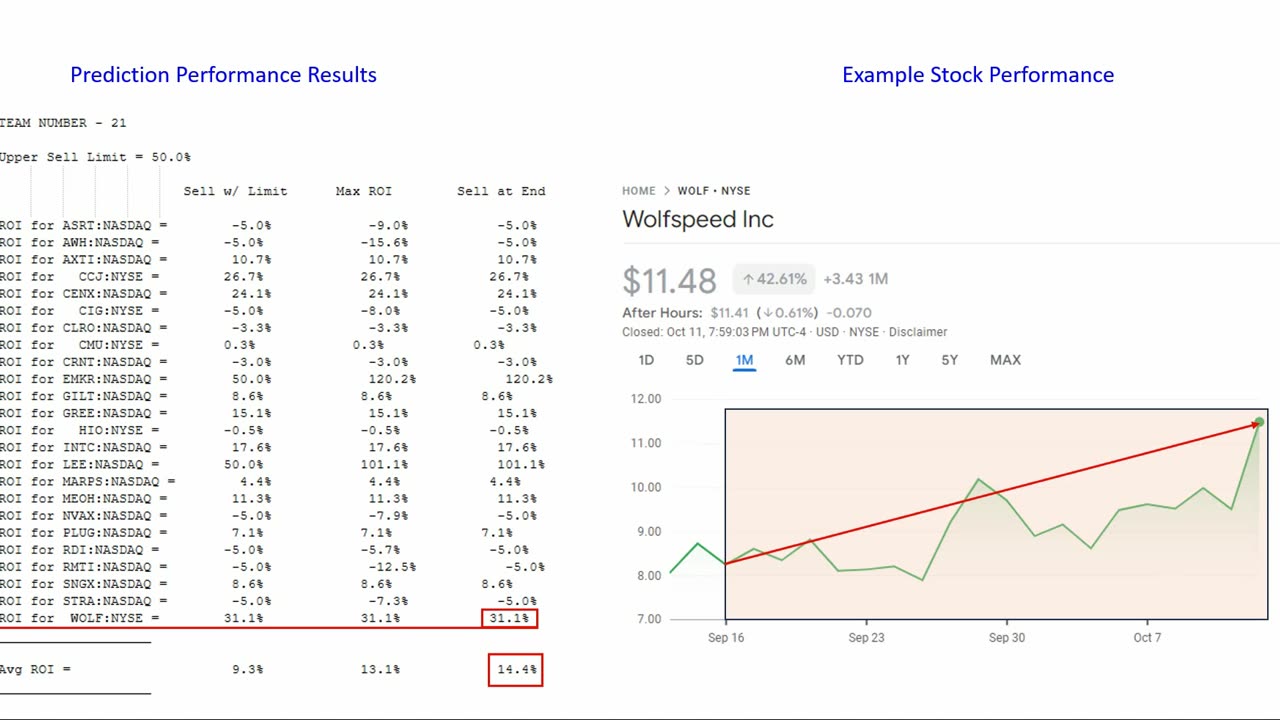1280x720 pixels.
Task: Click the ROI for CLRO:NASDAQ row label
Action: pos(84,328)
